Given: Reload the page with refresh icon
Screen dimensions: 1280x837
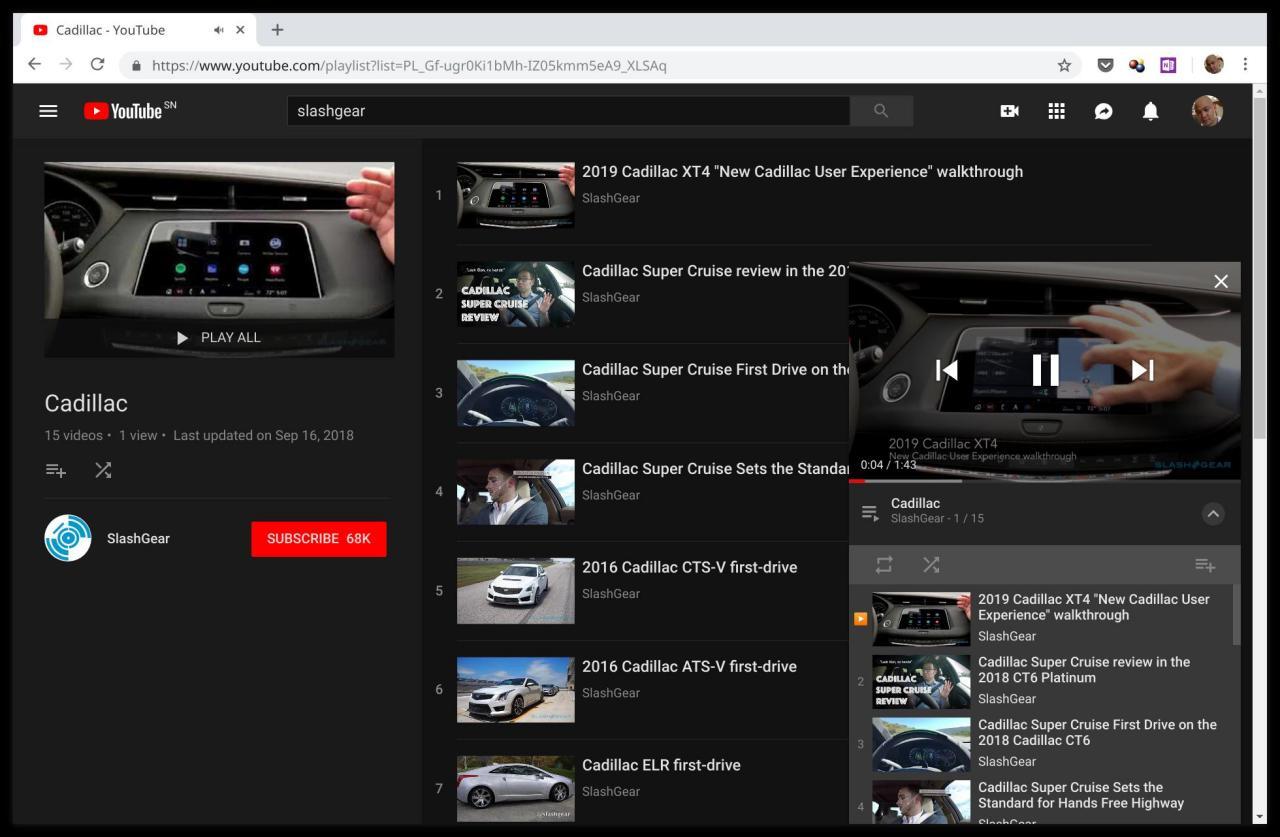Looking at the screenshot, I should pos(97,64).
